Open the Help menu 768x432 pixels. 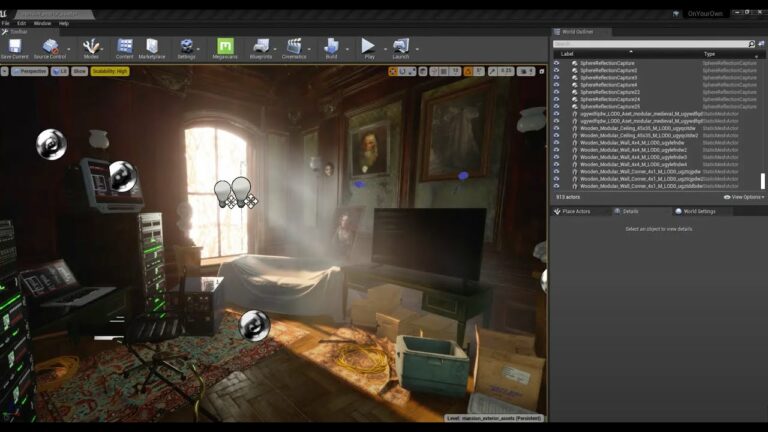pyautogui.click(x=64, y=23)
